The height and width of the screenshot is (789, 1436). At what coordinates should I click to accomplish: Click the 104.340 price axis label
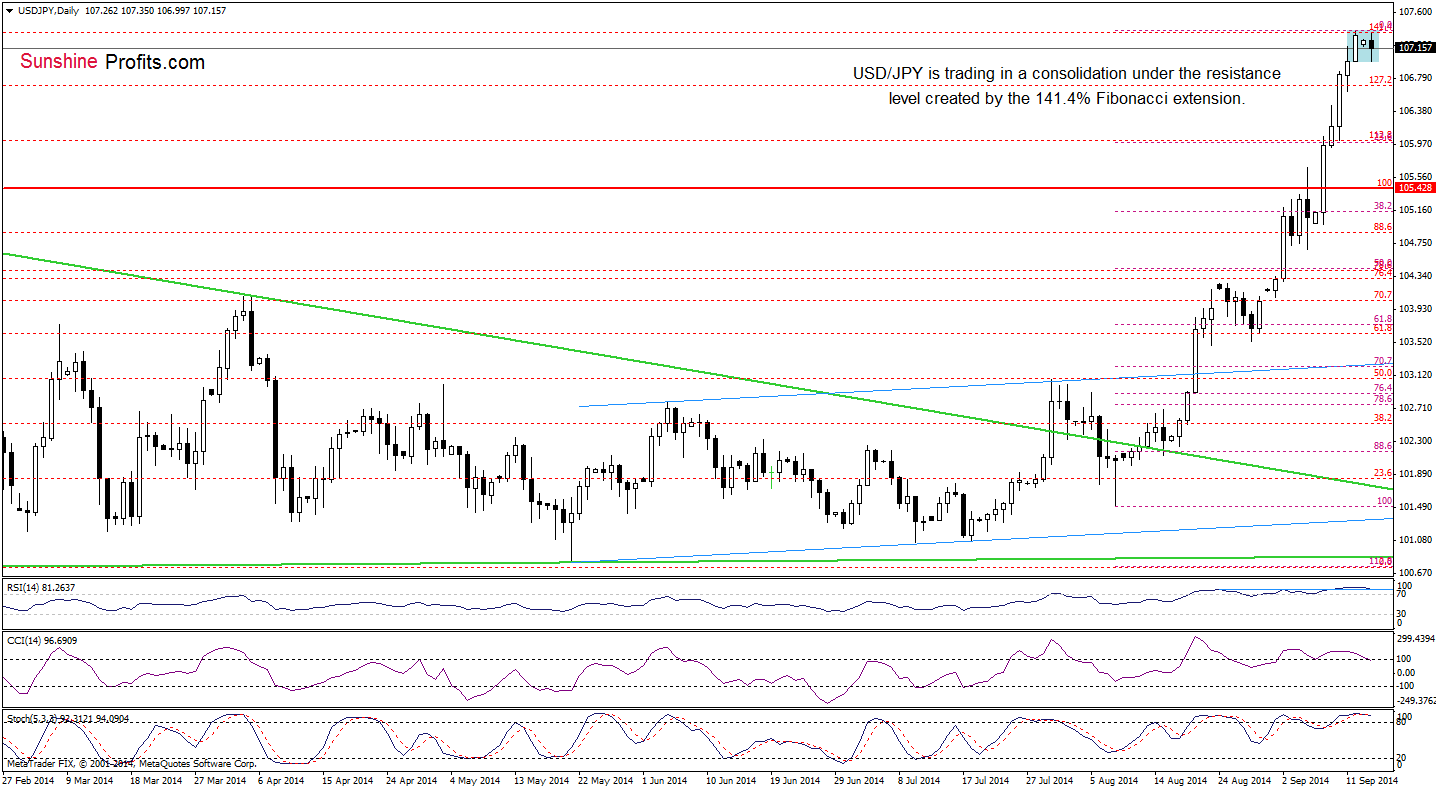1414,275
